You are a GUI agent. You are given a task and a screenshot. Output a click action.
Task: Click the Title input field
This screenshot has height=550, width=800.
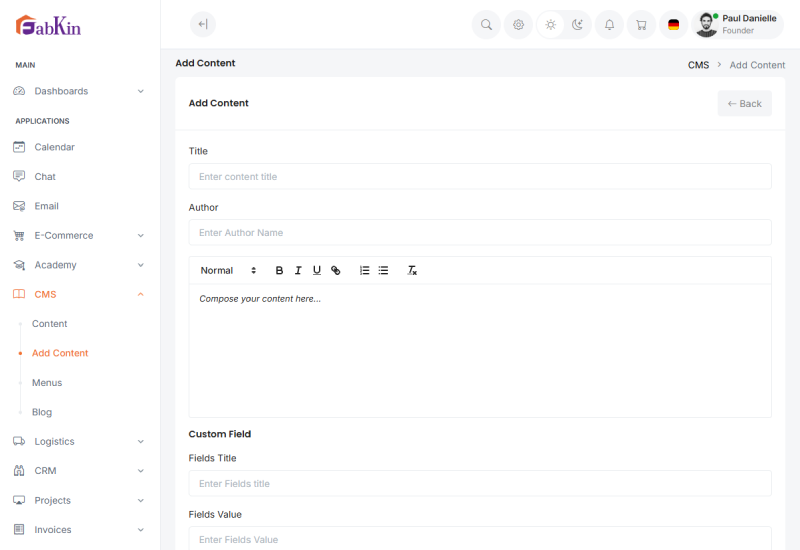click(x=480, y=177)
